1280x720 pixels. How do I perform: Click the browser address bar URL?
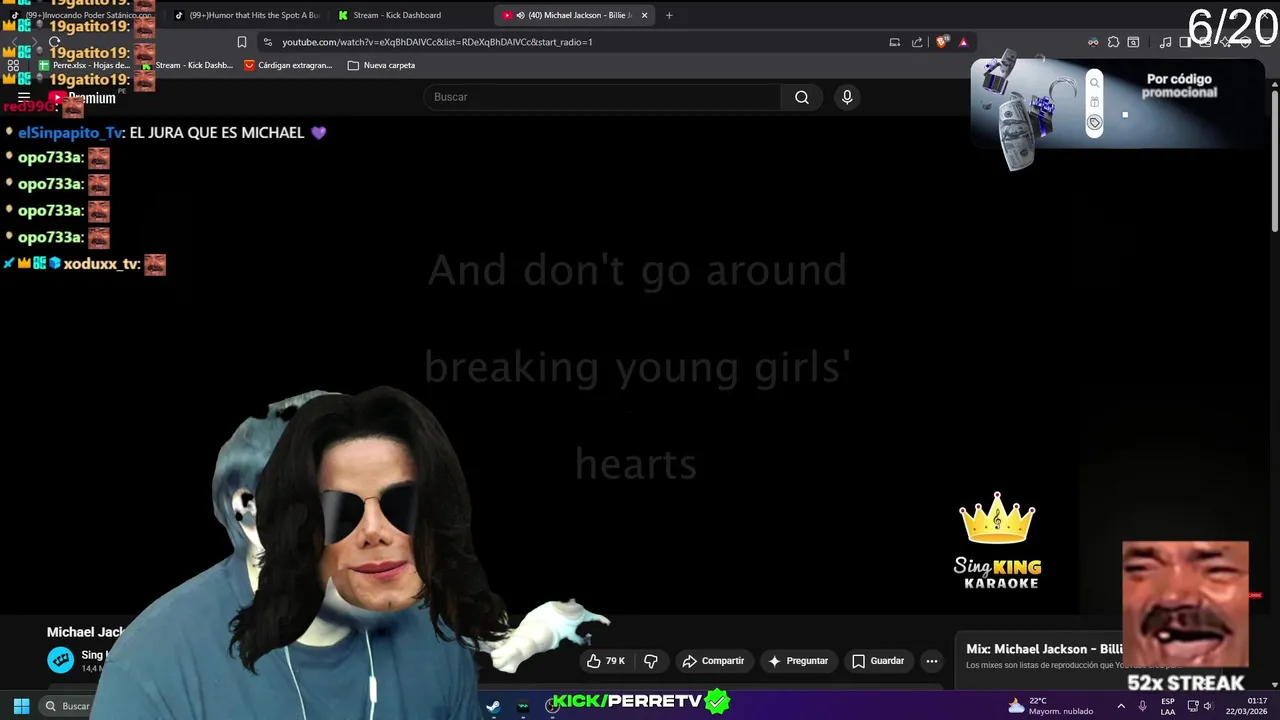[x=437, y=42]
